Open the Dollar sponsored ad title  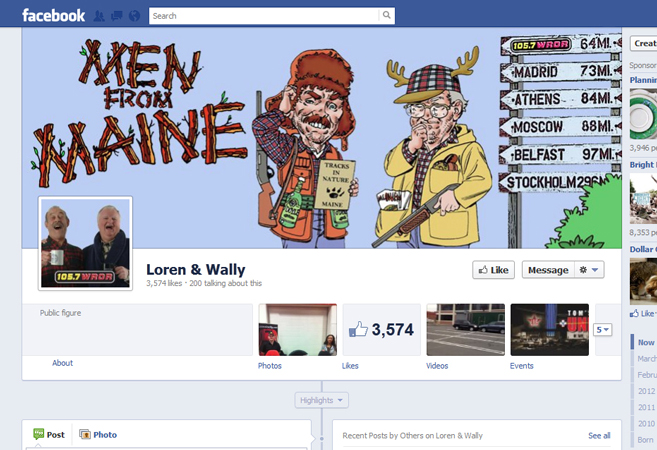(x=643, y=249)
